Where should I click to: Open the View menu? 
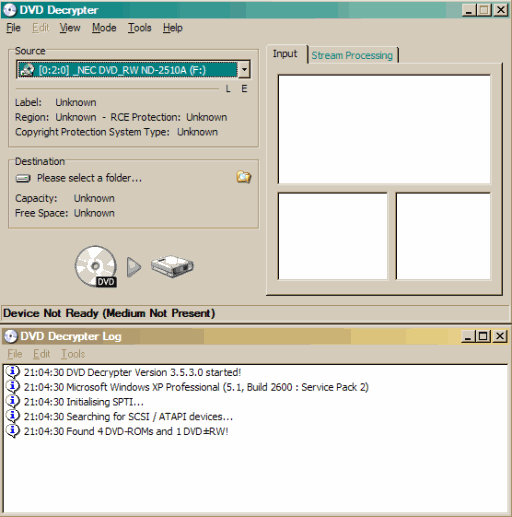point(70,28)
